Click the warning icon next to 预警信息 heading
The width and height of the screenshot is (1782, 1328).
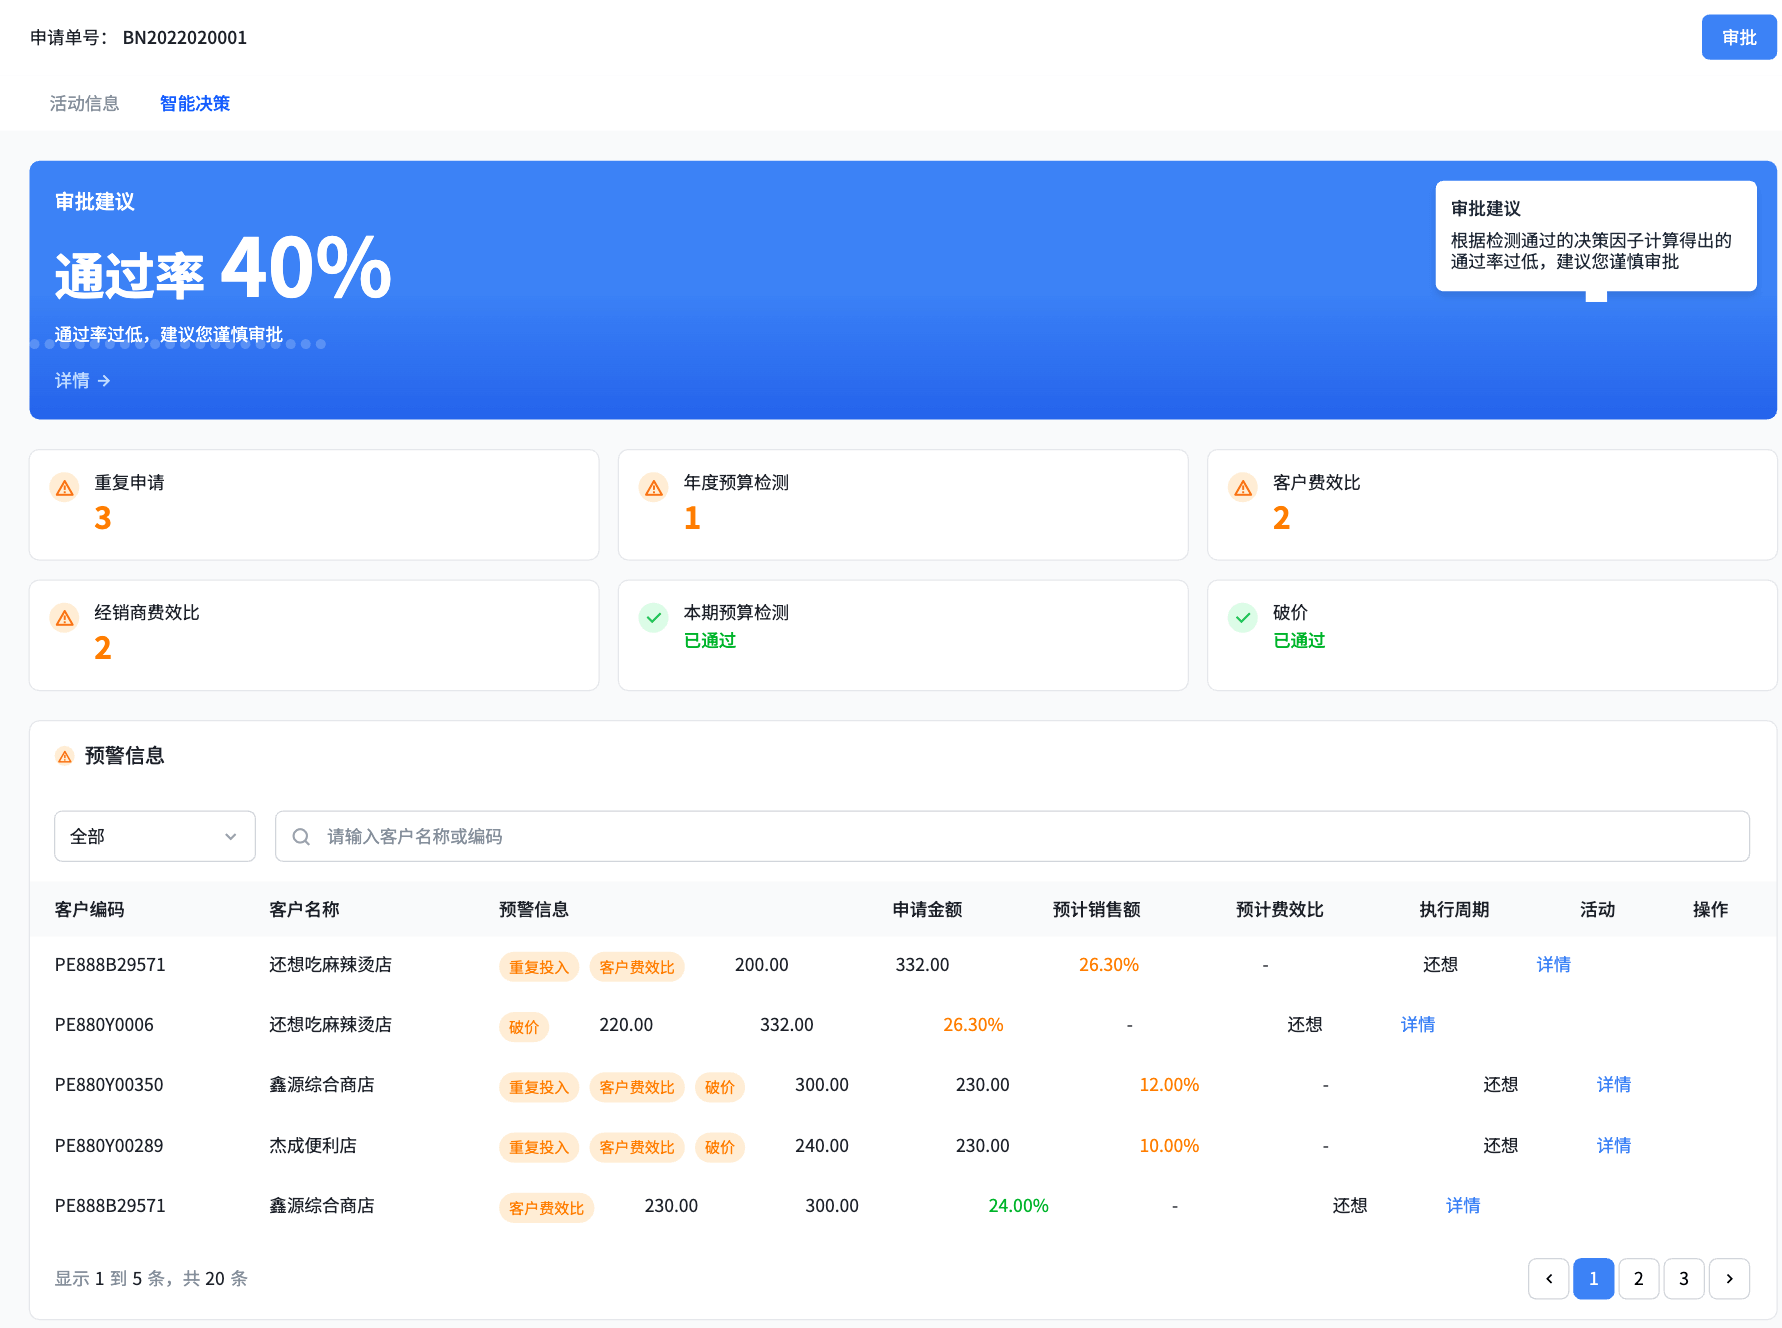pyautogui.click(x=65, y=757)
